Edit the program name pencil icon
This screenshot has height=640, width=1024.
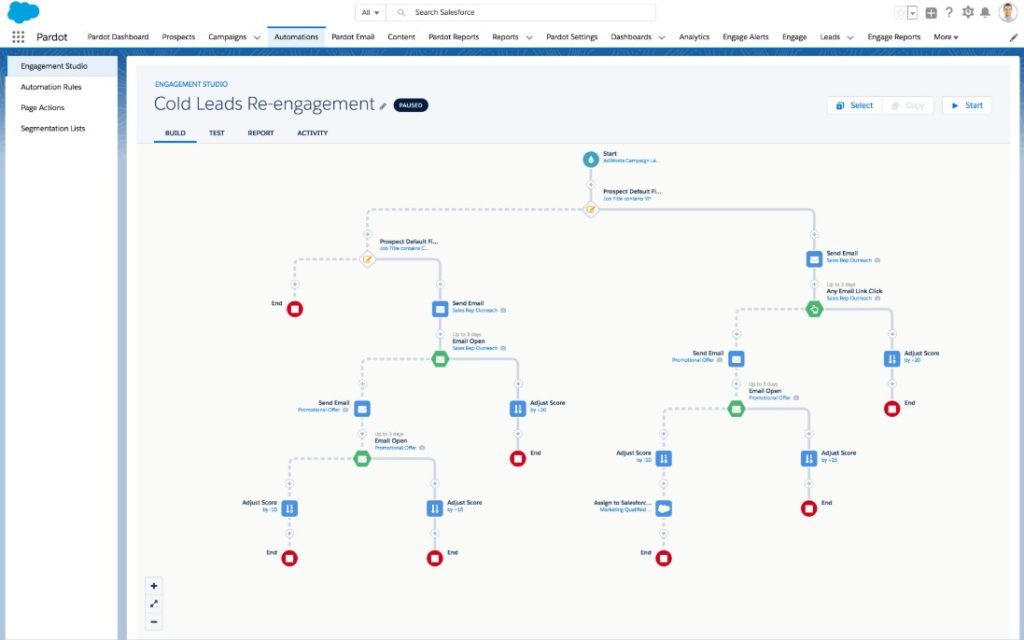383,106
